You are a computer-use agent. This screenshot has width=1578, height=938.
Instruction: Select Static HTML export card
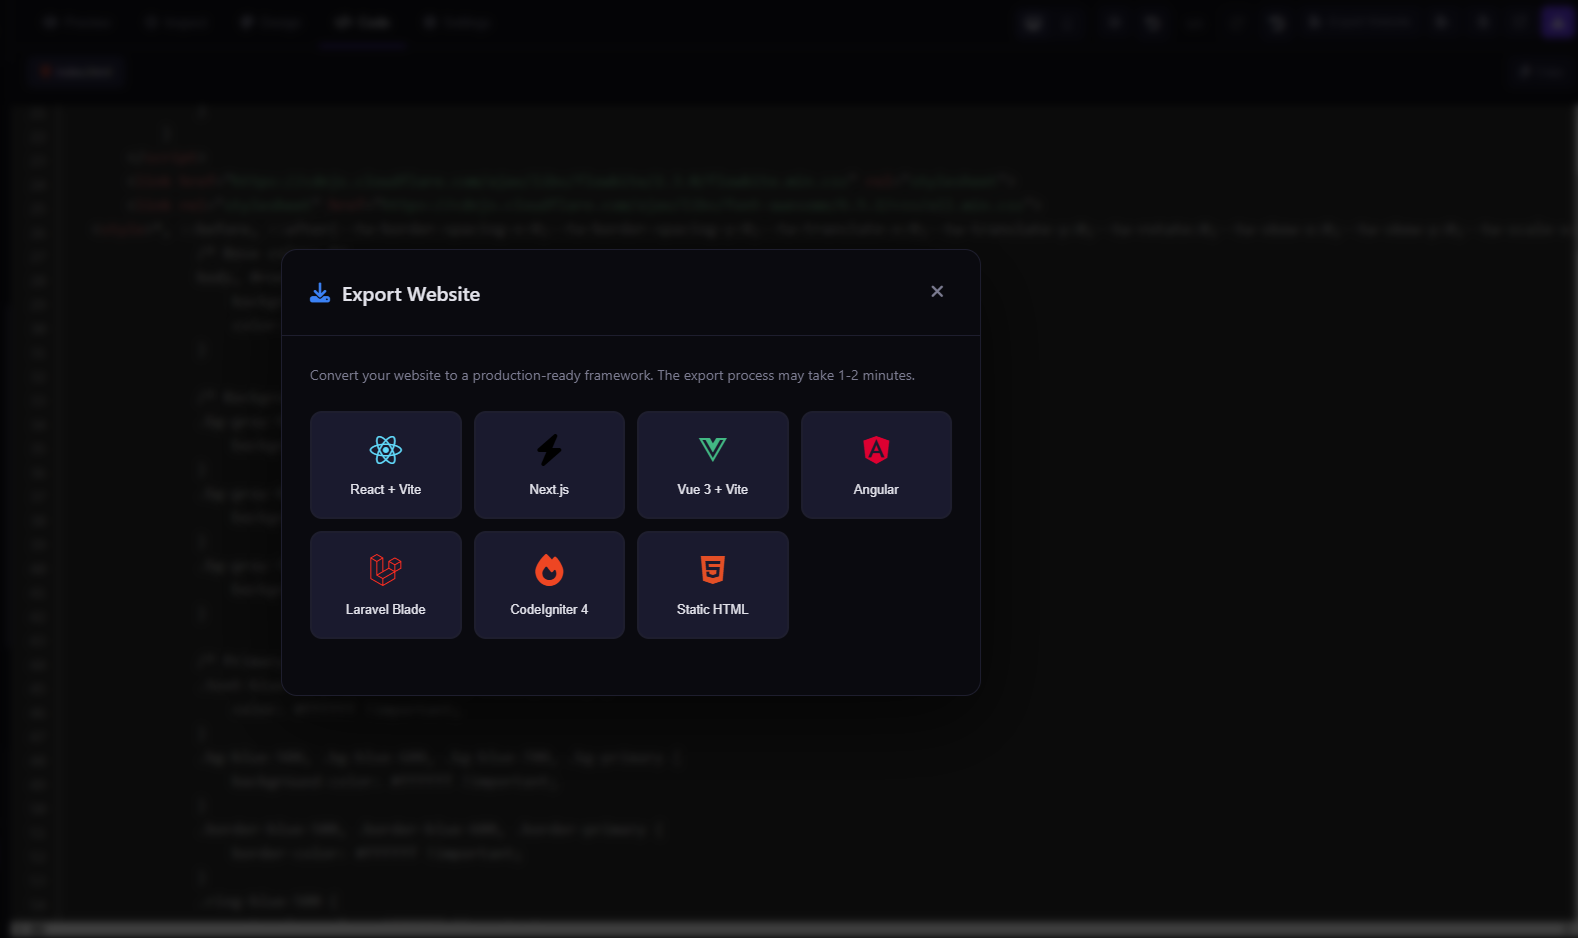(712, 585)
